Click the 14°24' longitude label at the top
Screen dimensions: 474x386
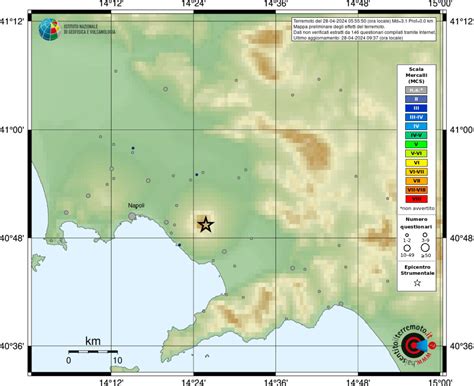tap(194, 4)
